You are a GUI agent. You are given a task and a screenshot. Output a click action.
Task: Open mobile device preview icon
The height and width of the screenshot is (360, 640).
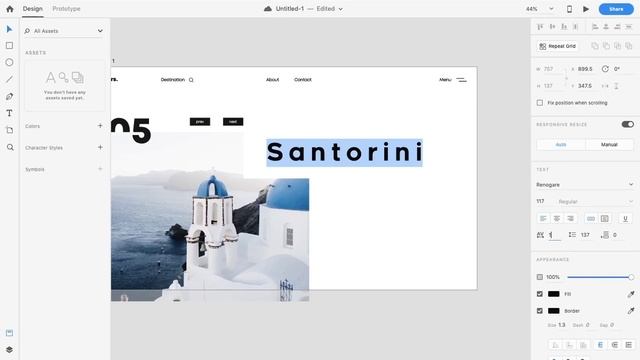pos(569,9)
